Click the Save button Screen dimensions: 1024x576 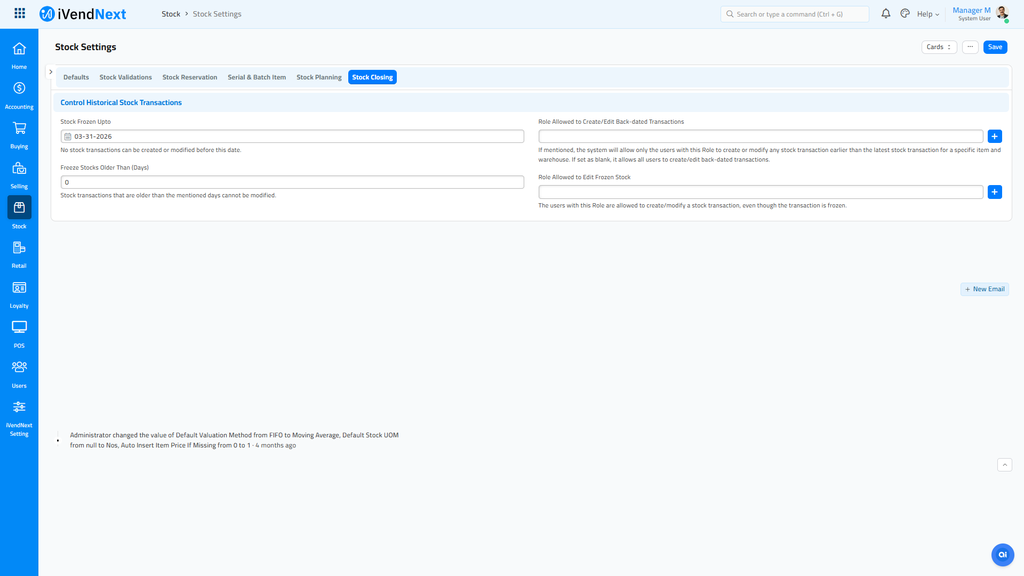pos(994,47)
